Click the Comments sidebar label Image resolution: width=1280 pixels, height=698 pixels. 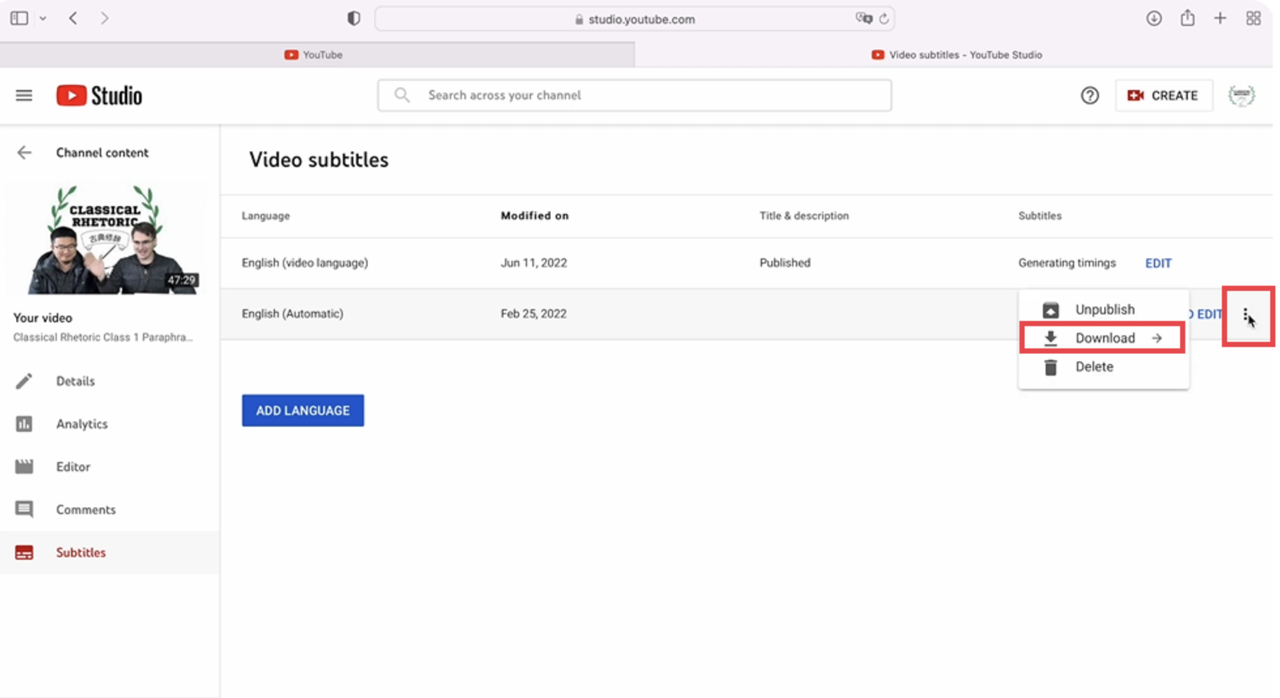(86, 510)
